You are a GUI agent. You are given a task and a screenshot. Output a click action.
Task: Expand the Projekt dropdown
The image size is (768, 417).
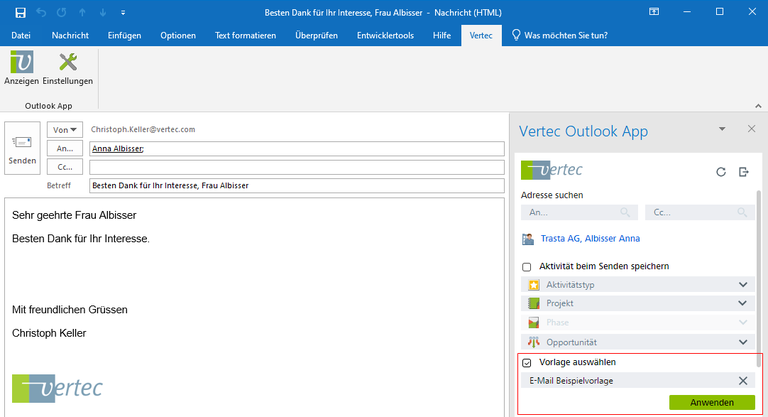[x=742, y=303]
